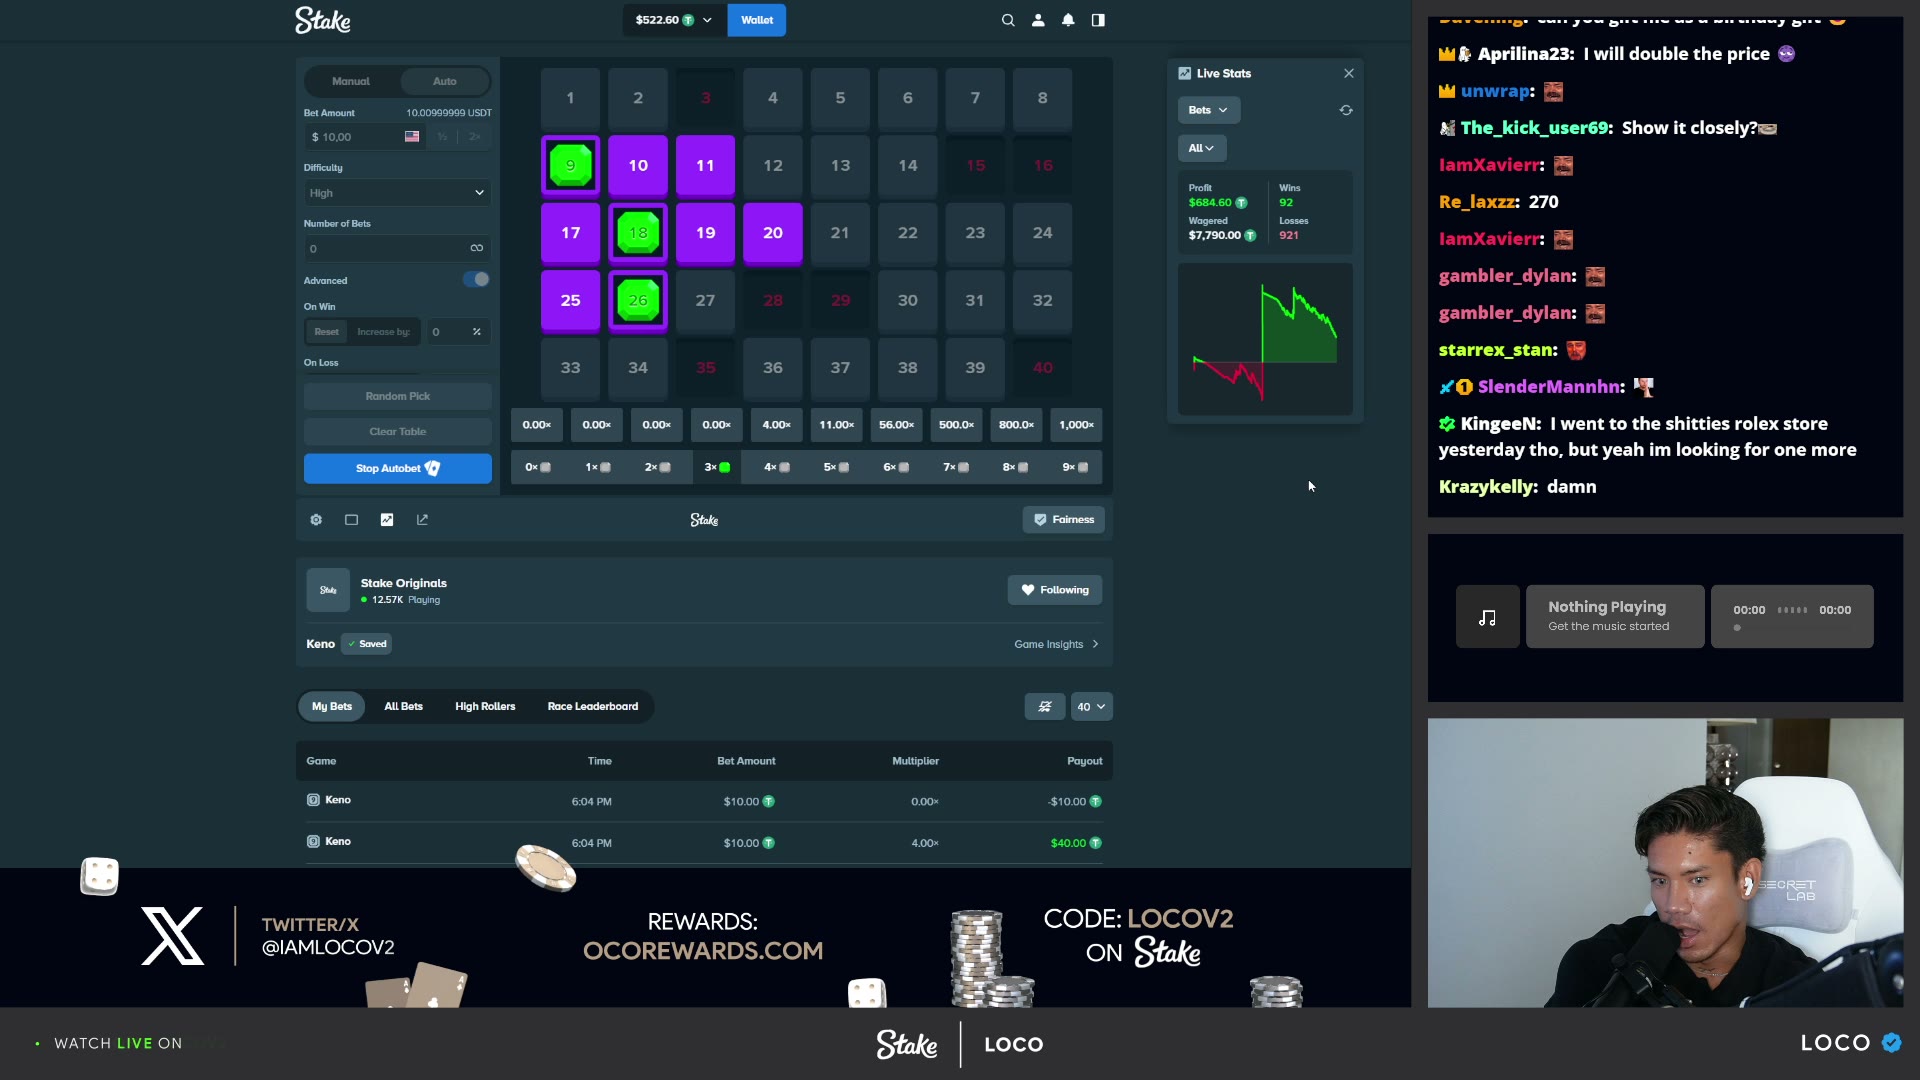Toggle the Keno Saved badge
Image resolution: width=1920 pixels, height=1080 pixels.
pyautogui.click(x=366, y=644)
